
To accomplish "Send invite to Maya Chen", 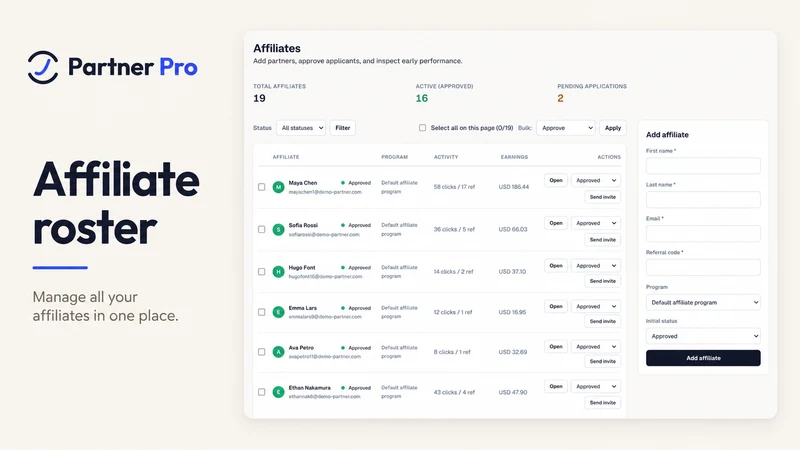I will [603, 197].
